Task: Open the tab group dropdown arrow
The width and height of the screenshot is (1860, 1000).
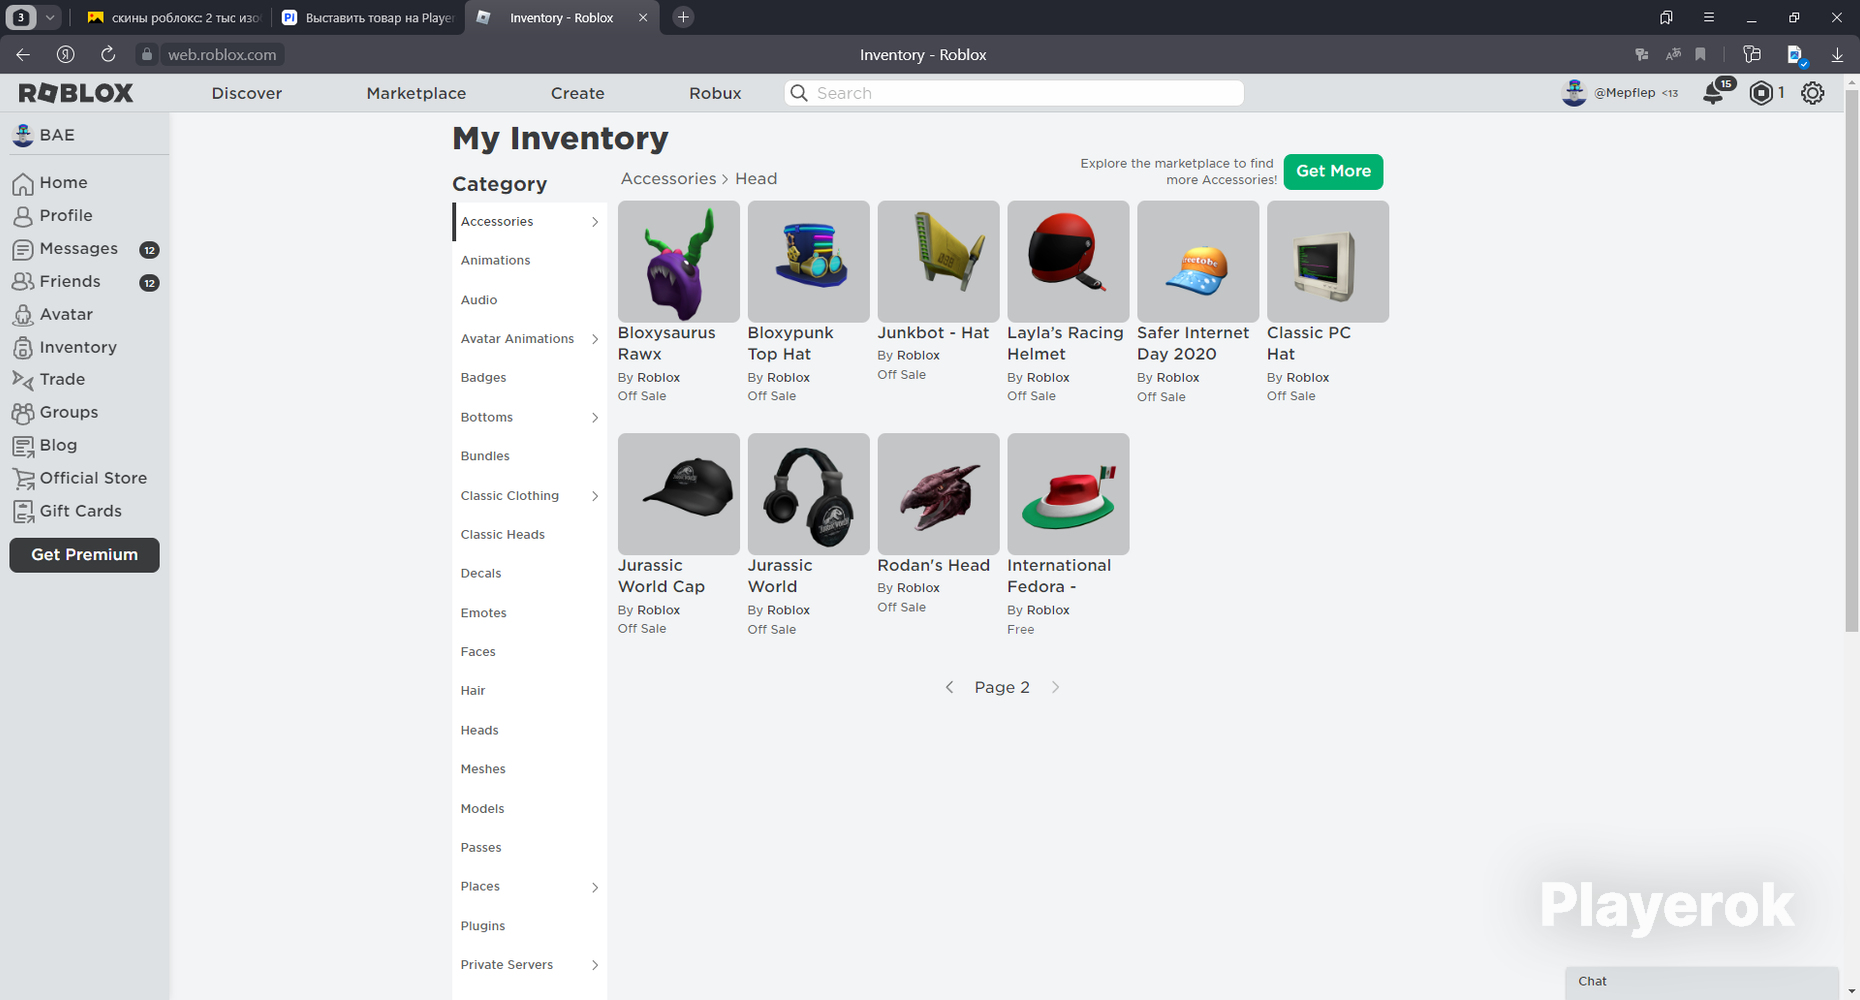Action: pyautogui.click(x=50, y=17)
